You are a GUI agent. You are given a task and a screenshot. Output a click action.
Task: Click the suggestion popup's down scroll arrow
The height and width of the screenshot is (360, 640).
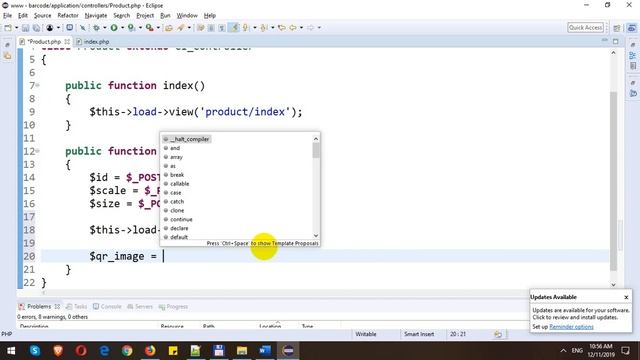[316, 236]
